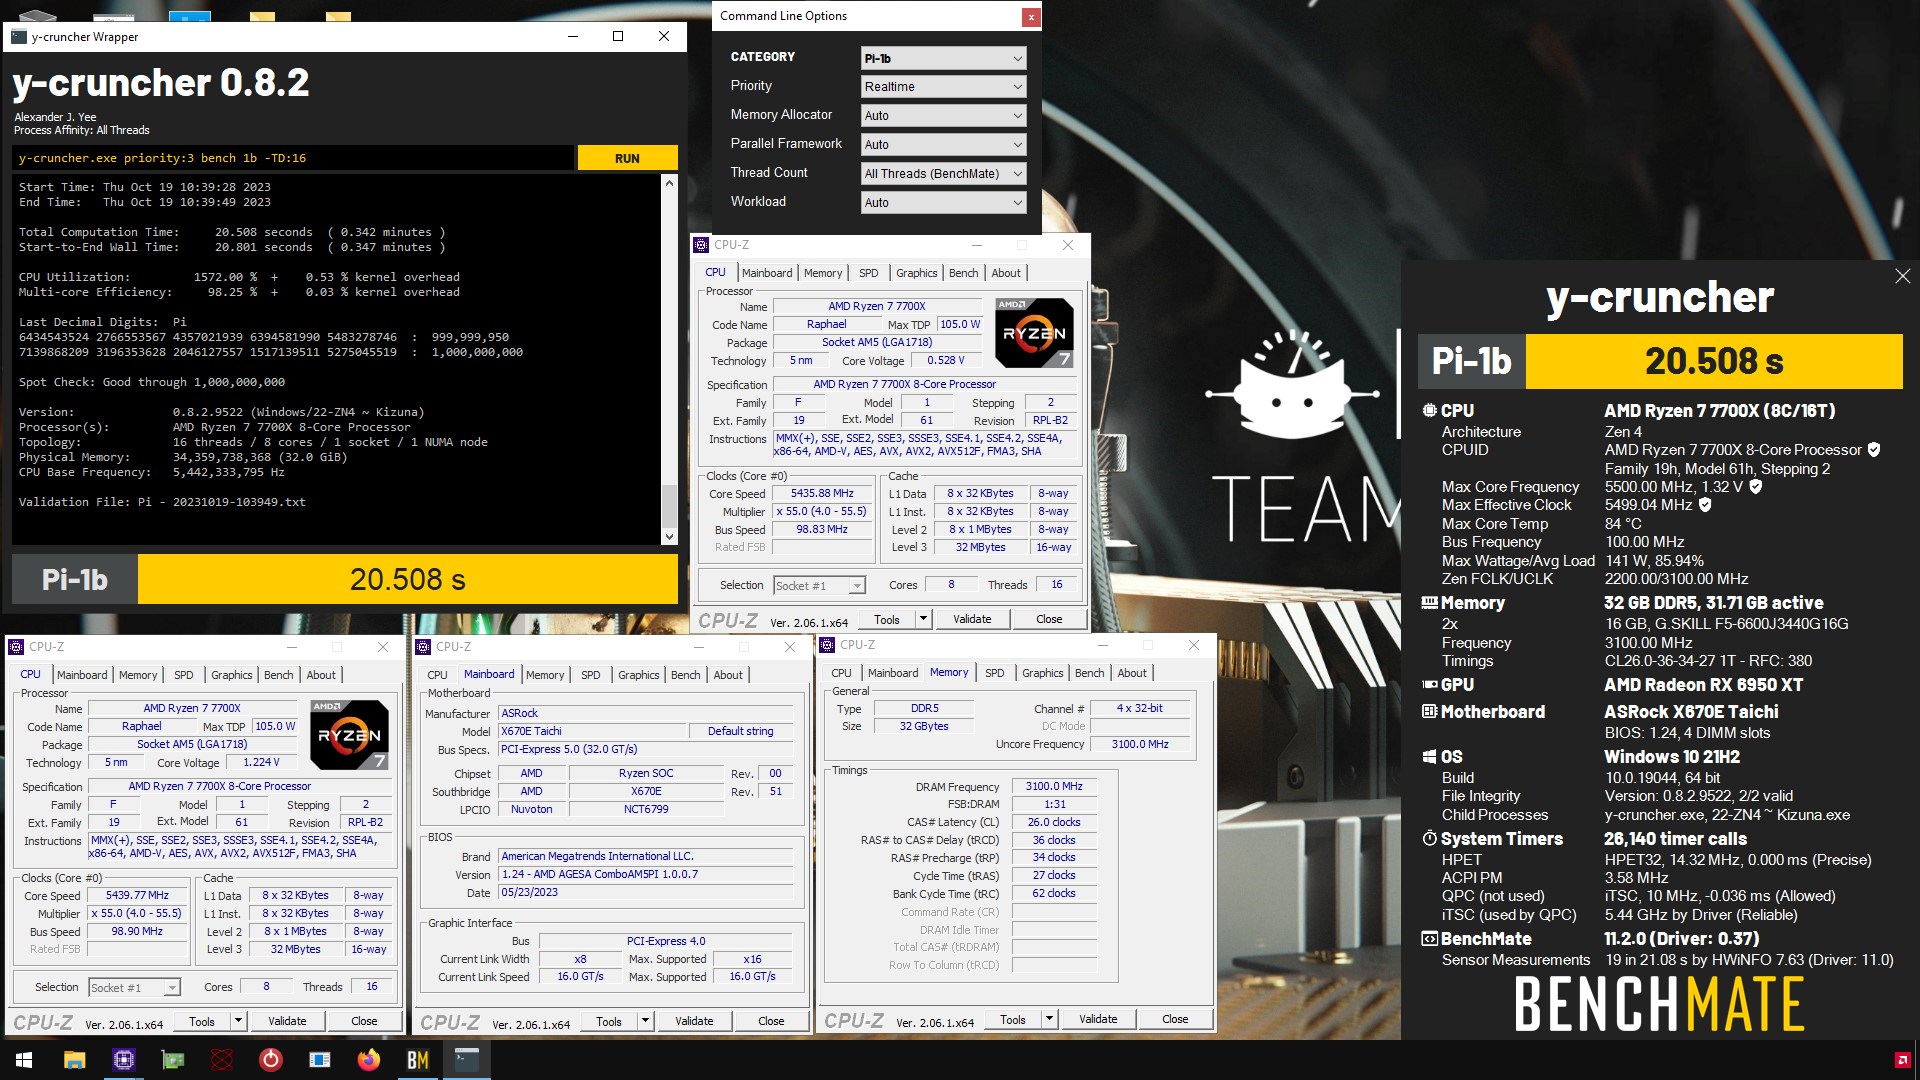Click Validate in CPU-Z under Command Line Options
1920x1080 pixels.
[972, 619]
